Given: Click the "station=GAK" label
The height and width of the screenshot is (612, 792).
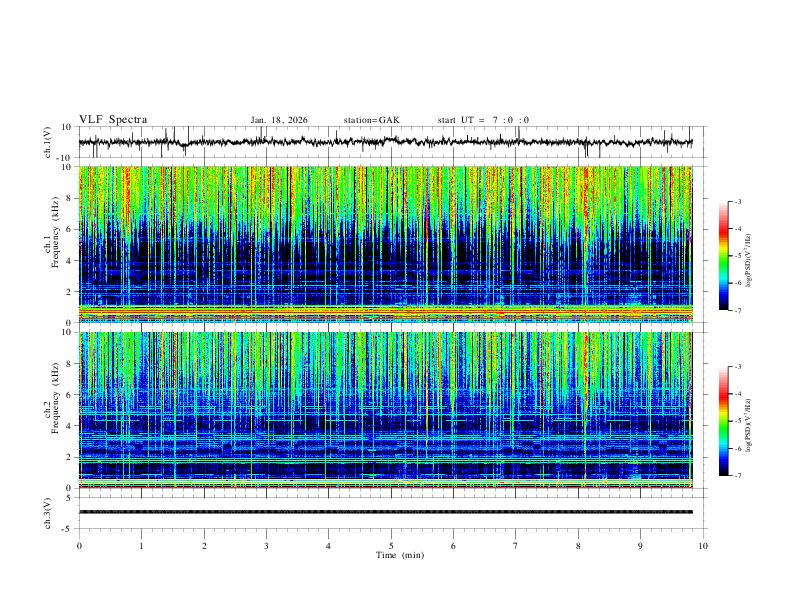Looking at the screenshot, I should [x=371, y=120].
